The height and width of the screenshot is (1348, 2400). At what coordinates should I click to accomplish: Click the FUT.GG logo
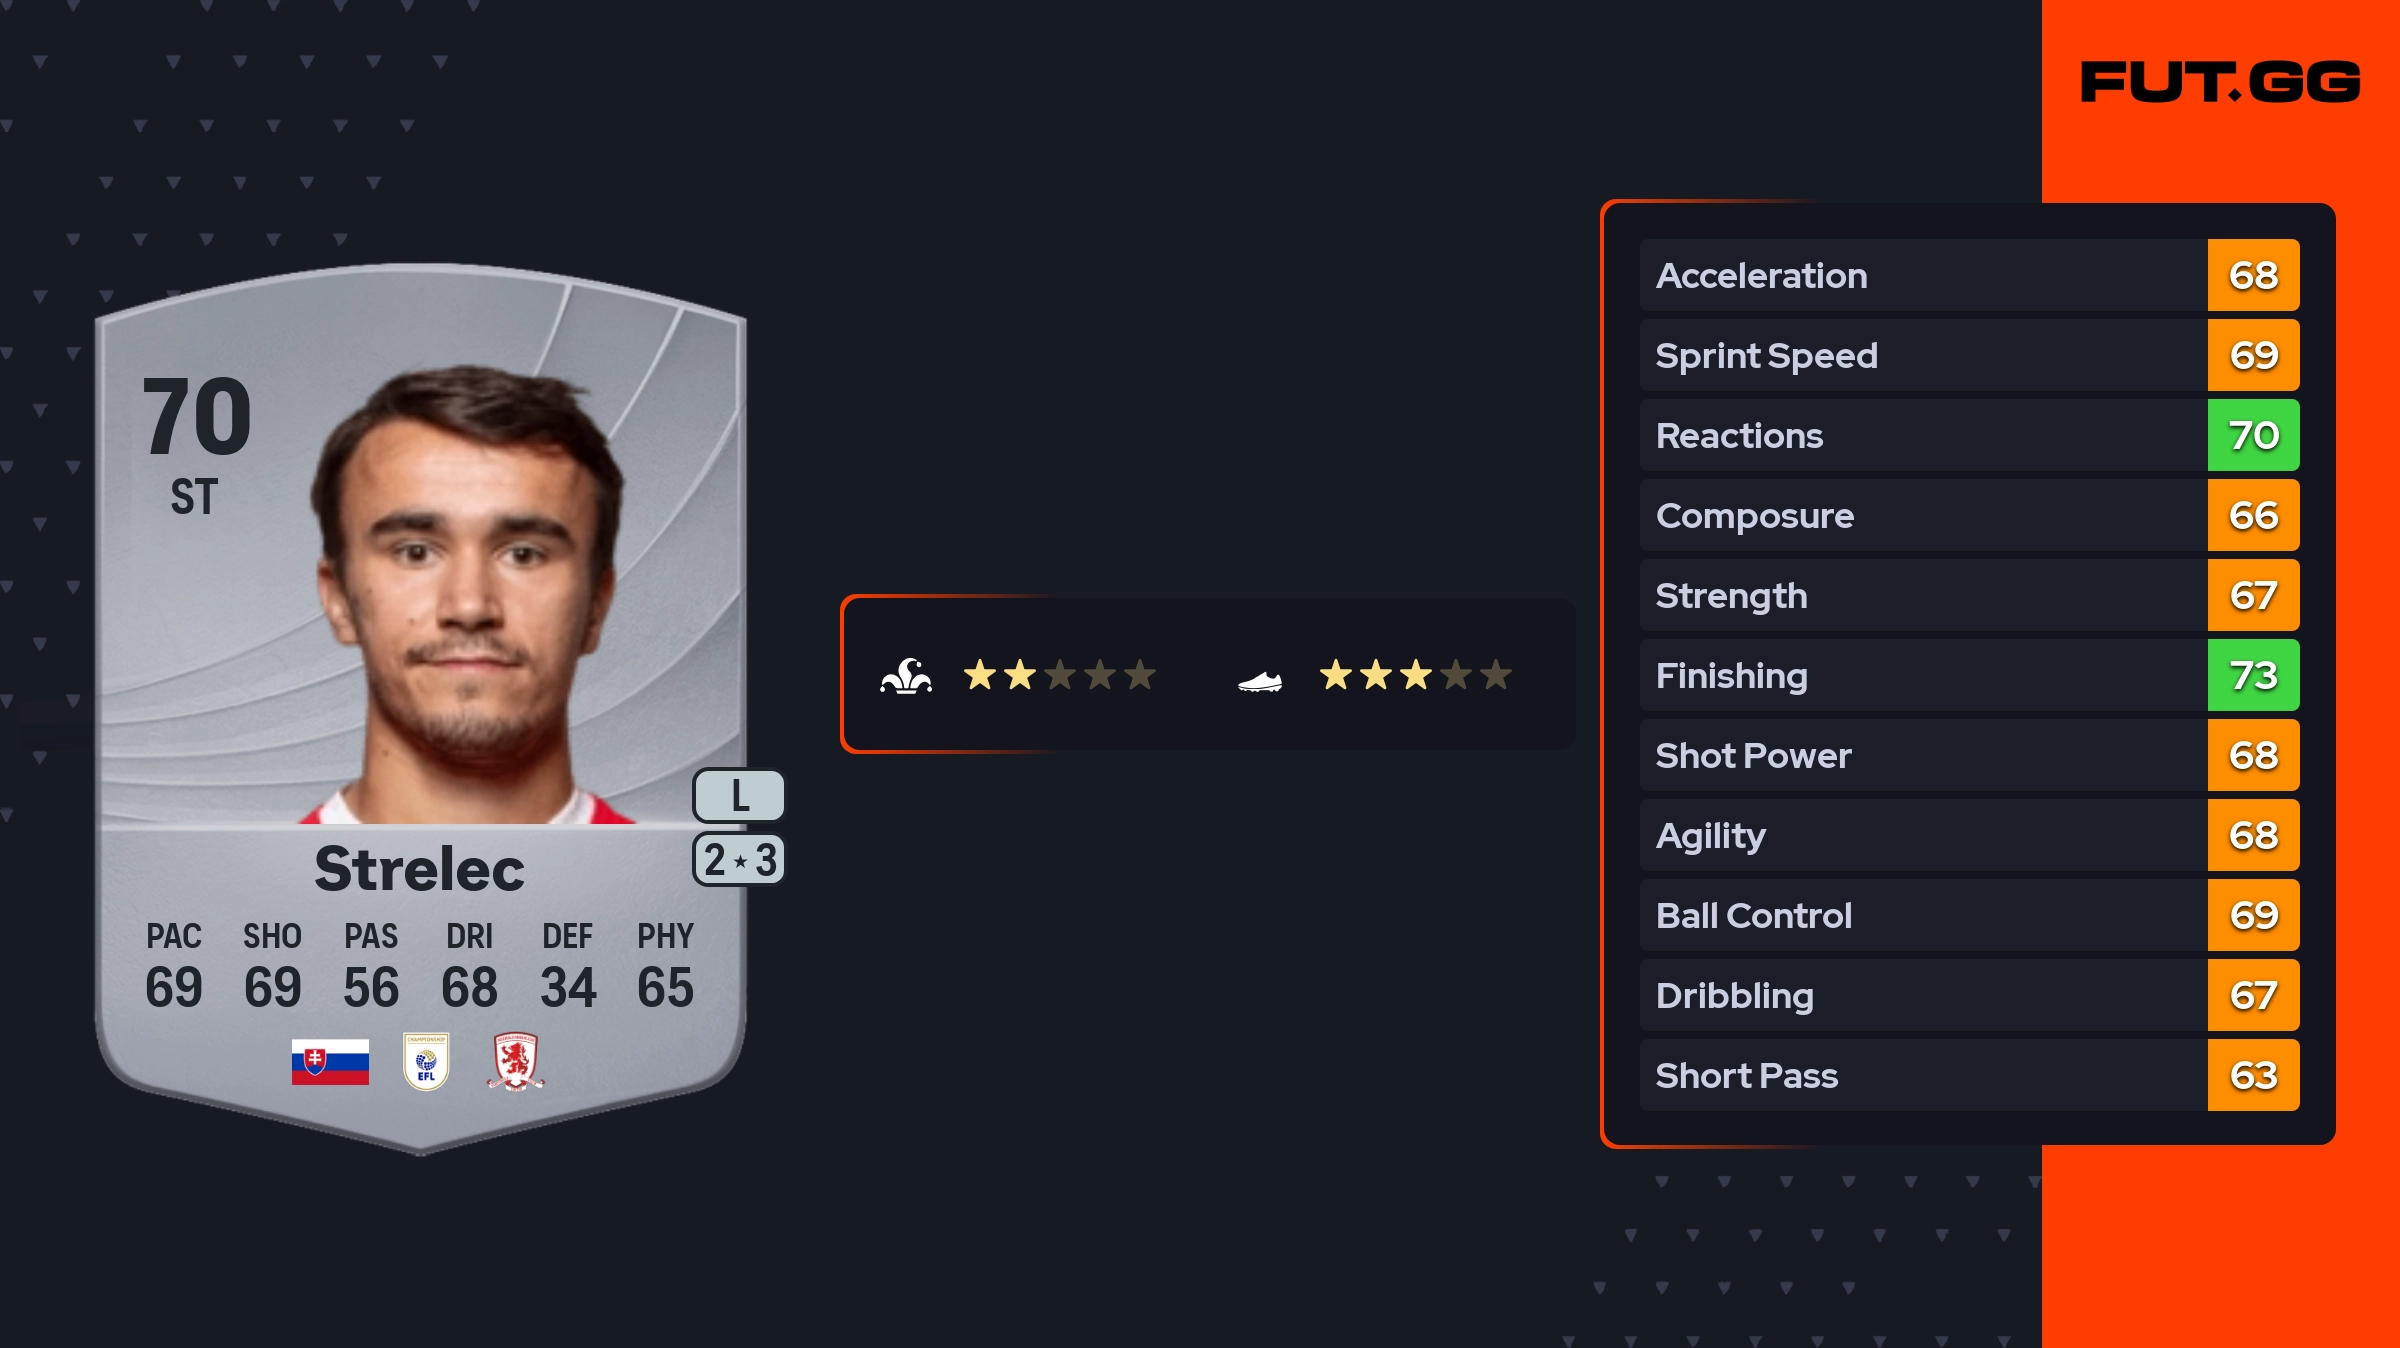click(2220, 82)
